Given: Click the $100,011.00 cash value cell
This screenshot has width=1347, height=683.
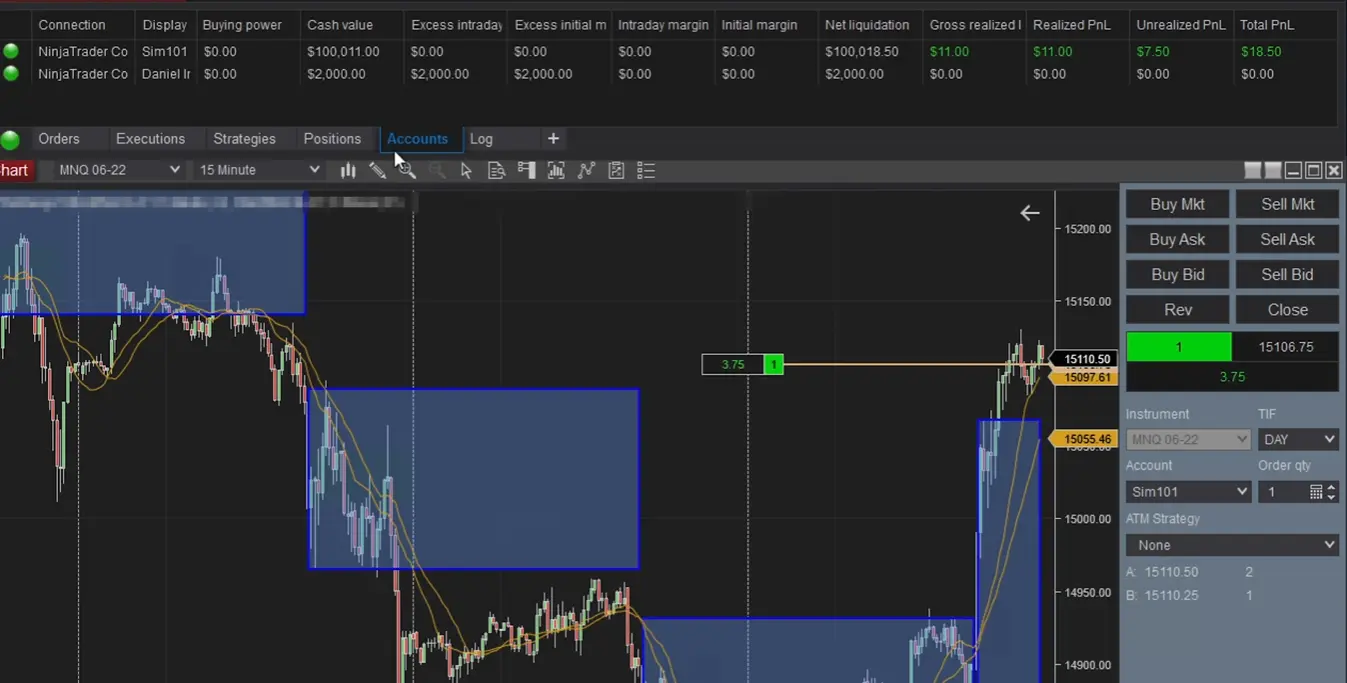Looking at the screenshot, I should [343, 51].
